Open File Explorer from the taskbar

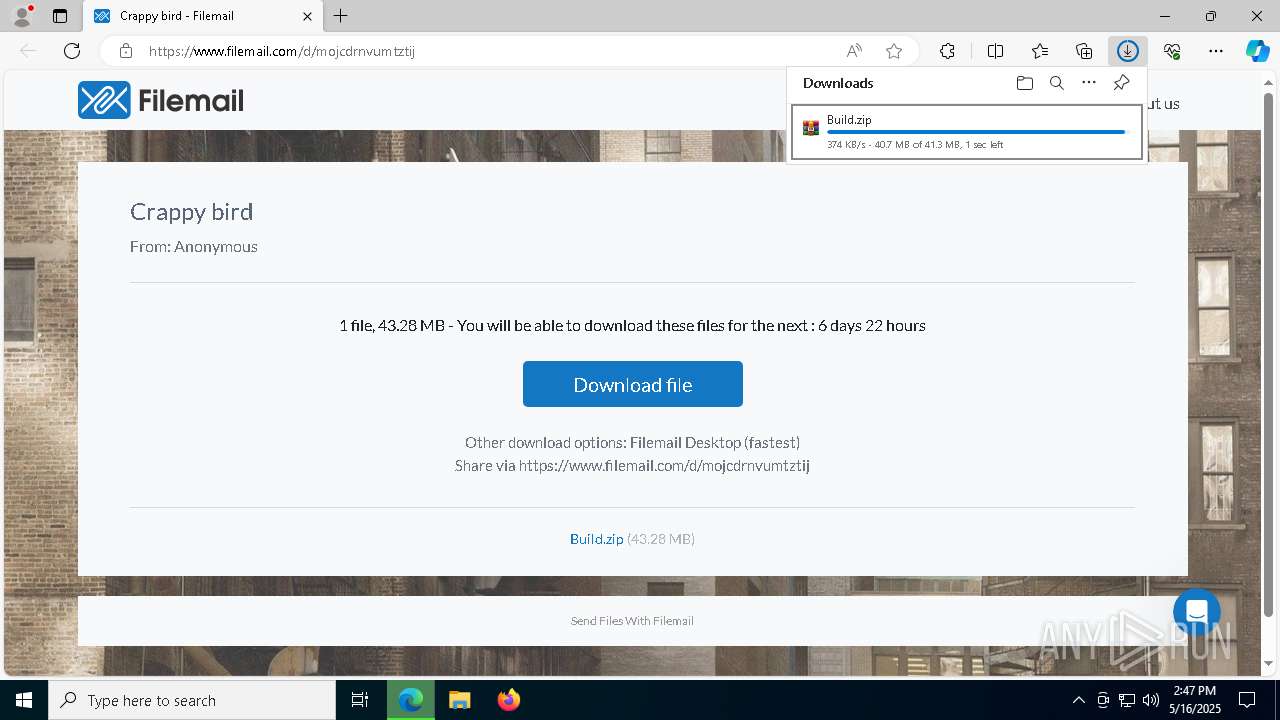click(460, 700)
